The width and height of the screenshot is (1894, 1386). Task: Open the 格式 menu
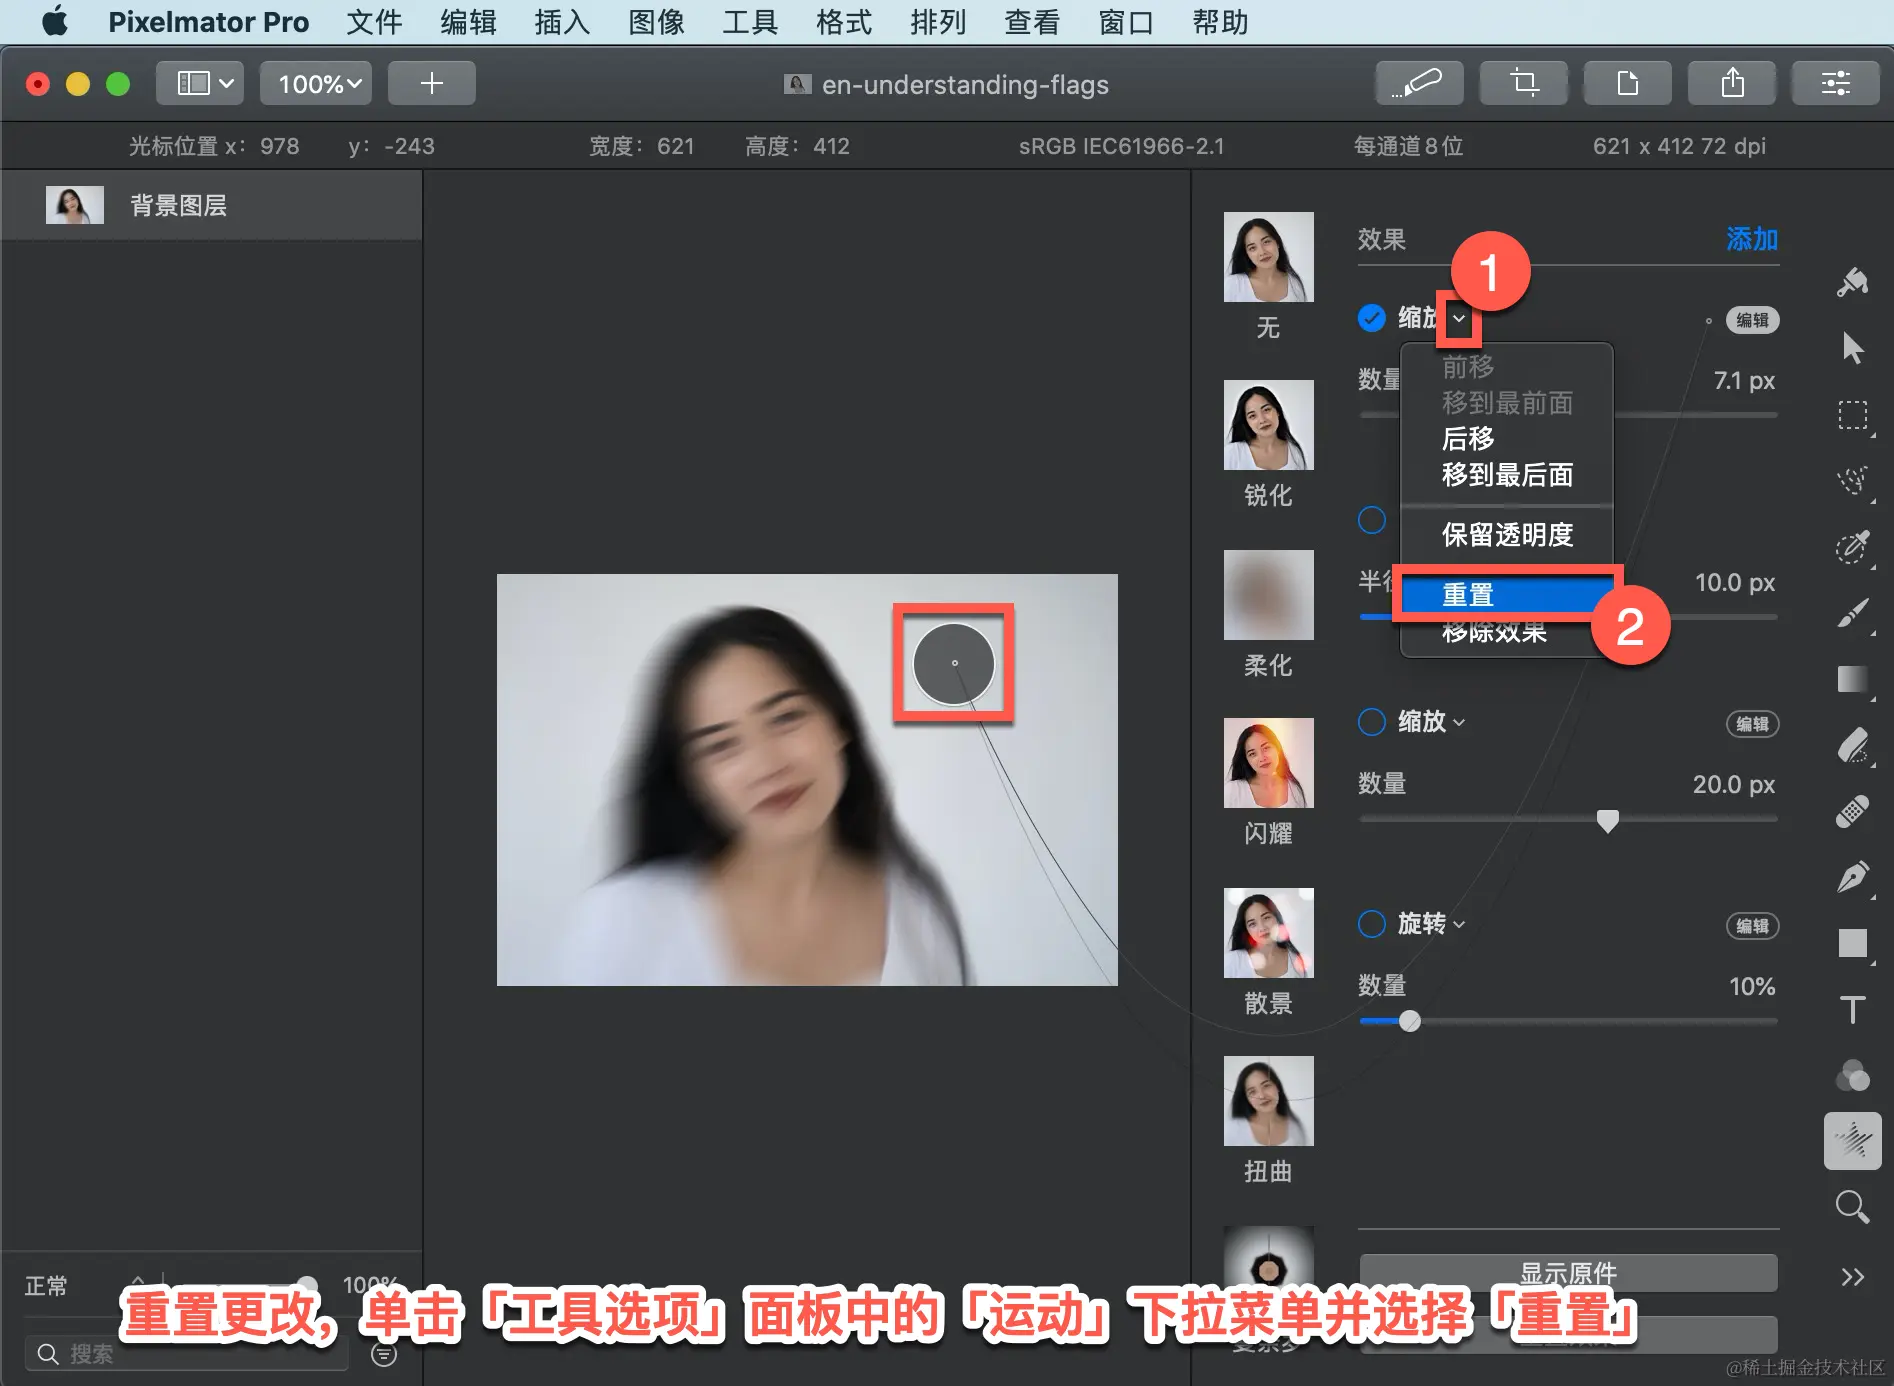click(844, 22)
